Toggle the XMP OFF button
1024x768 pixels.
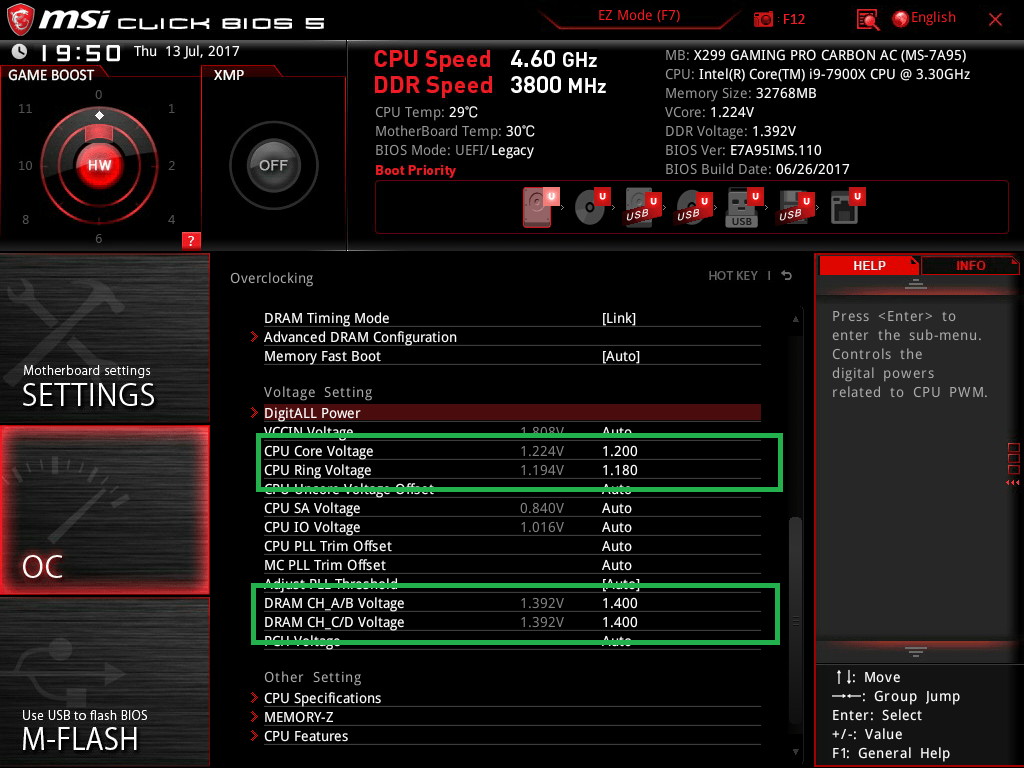point(273,165)
